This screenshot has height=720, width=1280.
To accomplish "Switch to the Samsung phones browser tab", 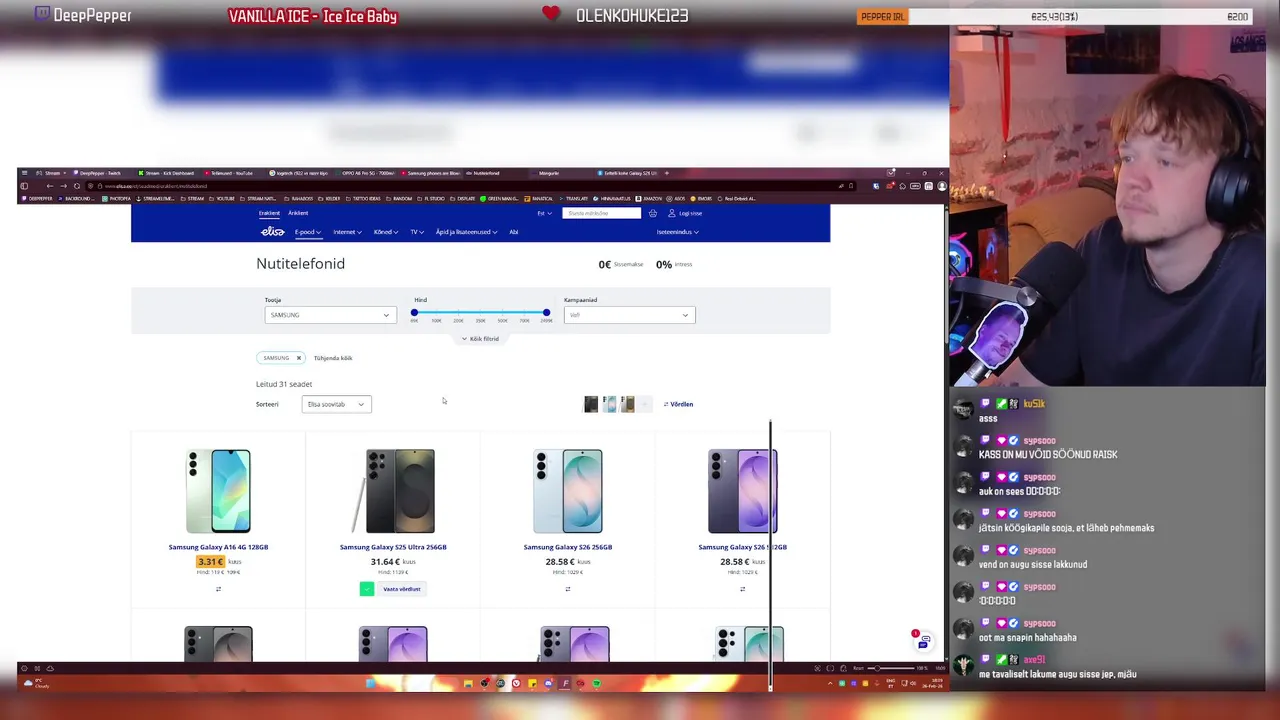I will [431, 173].
